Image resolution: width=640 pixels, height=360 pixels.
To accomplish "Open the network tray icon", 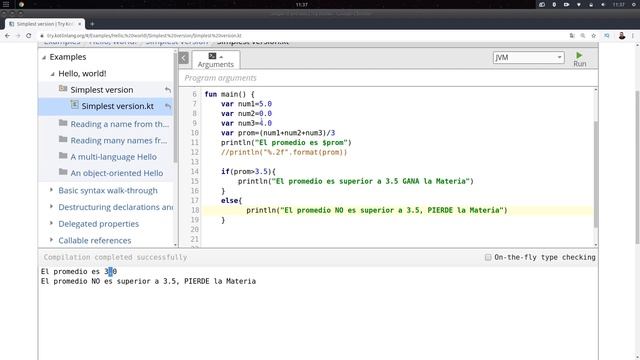I will pyautogui.click(x=578, y=4).
